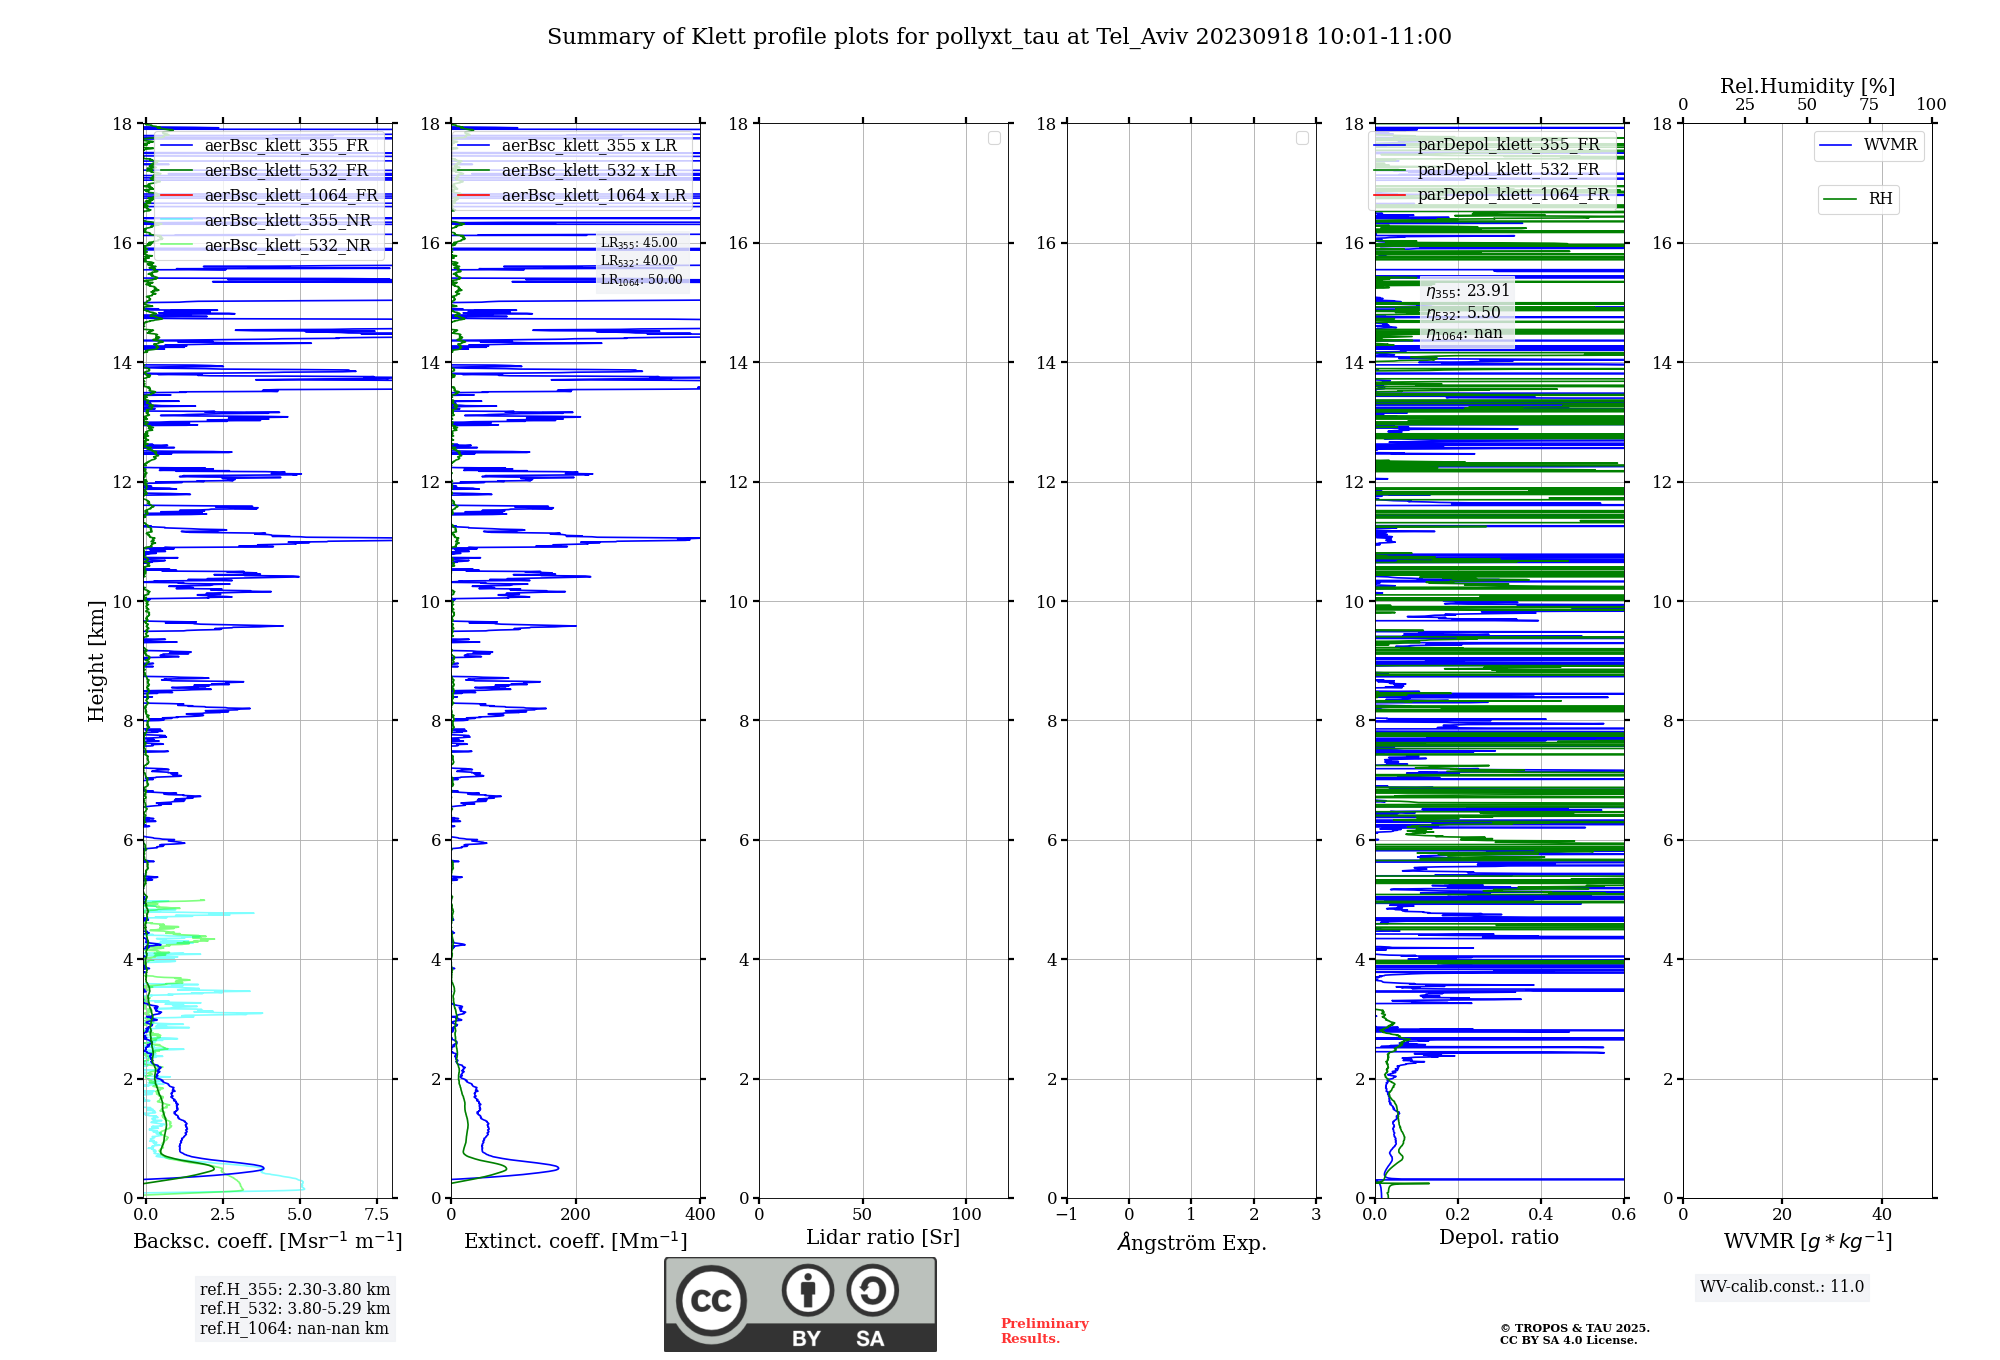Click legend entry aerBsc_klett_355_FR
Viewport: 2000px width, 1360px height.
(286, 146)
